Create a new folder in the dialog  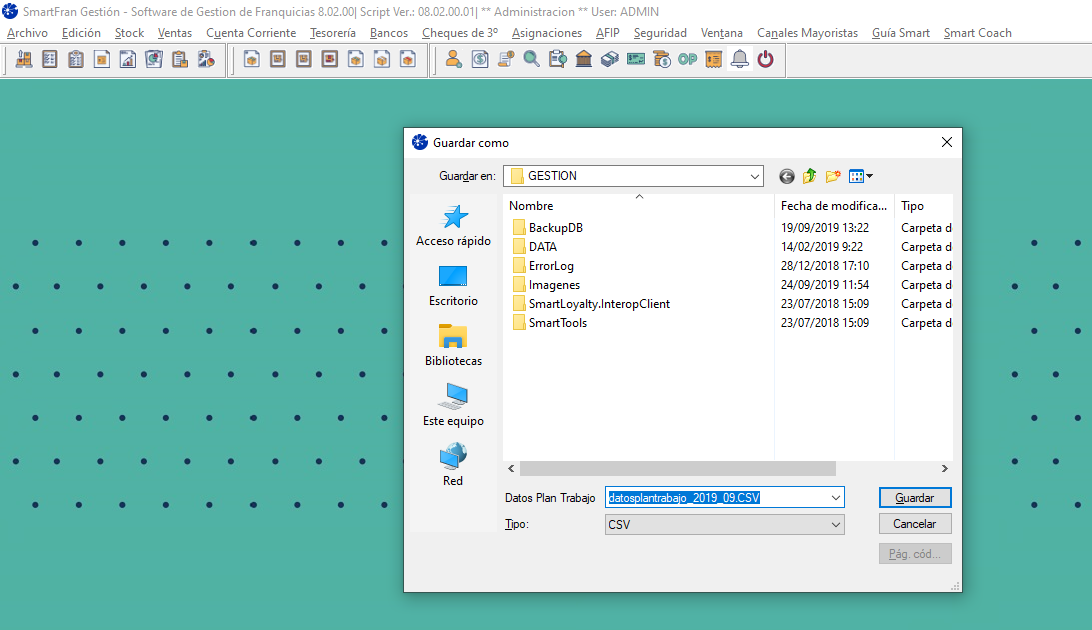pos(832,176)
